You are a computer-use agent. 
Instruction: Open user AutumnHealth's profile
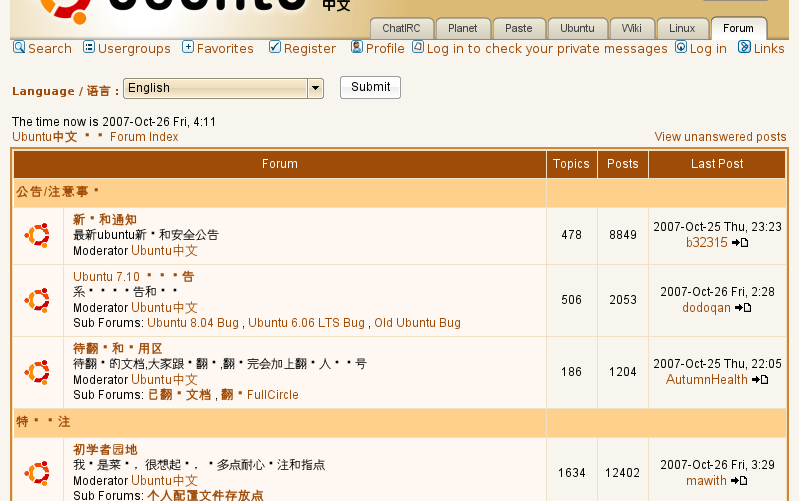(x=707, y=380)
